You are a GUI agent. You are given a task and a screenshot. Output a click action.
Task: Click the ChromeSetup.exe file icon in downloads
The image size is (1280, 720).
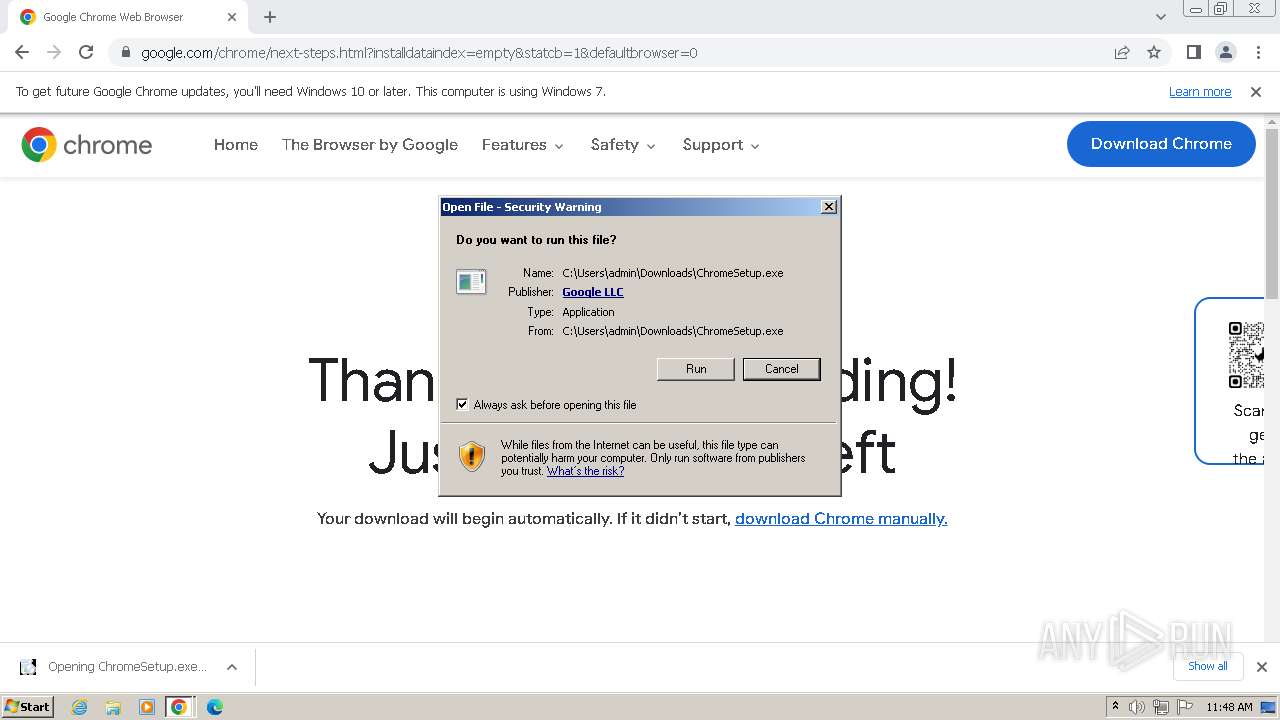pyautogui.click(x=29, y=667)
